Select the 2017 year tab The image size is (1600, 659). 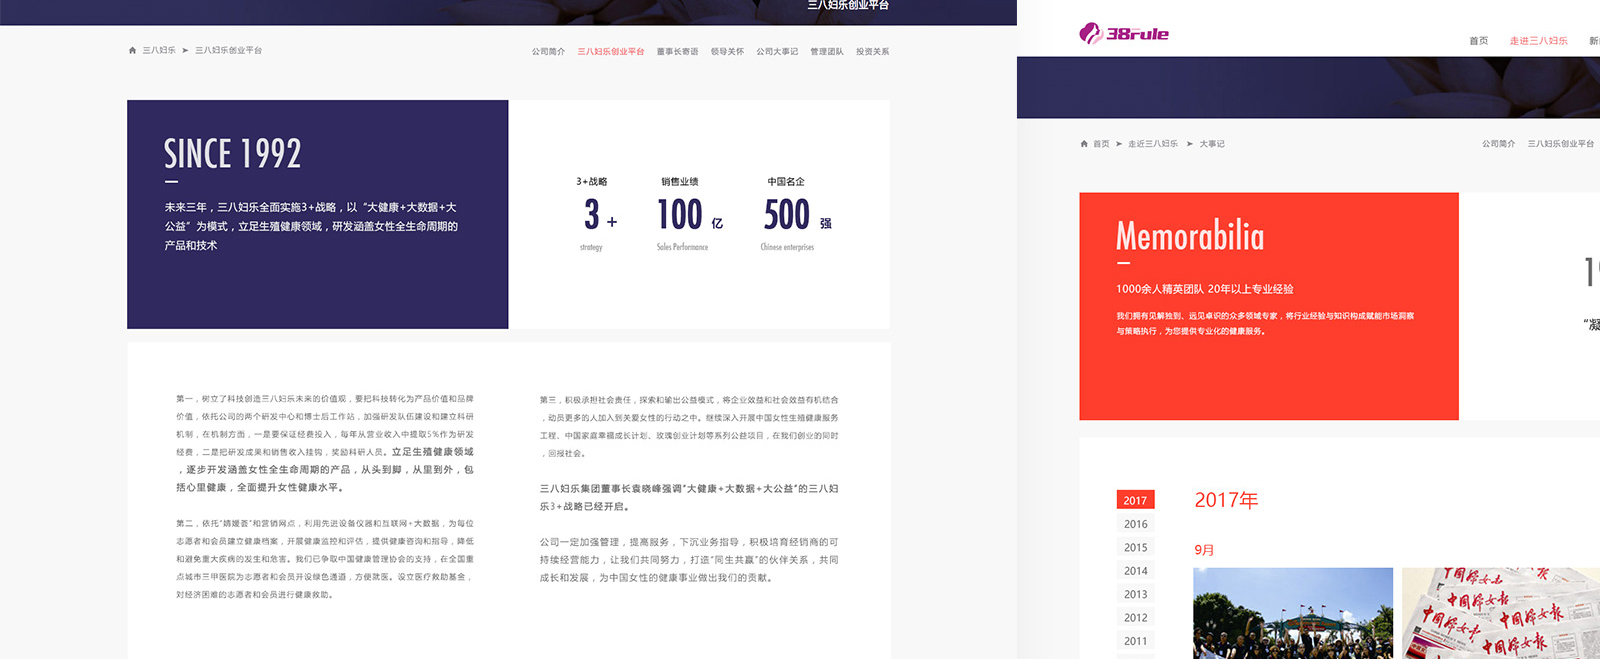[1135, 500]
